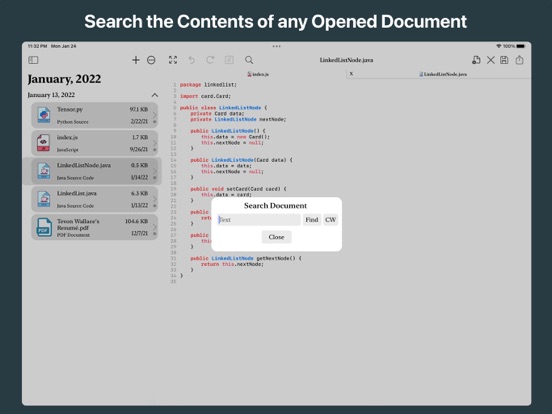Click the Close button in the Search Document dialog
Viewport: 552px width, 414px height.
(x=276, y=237)
